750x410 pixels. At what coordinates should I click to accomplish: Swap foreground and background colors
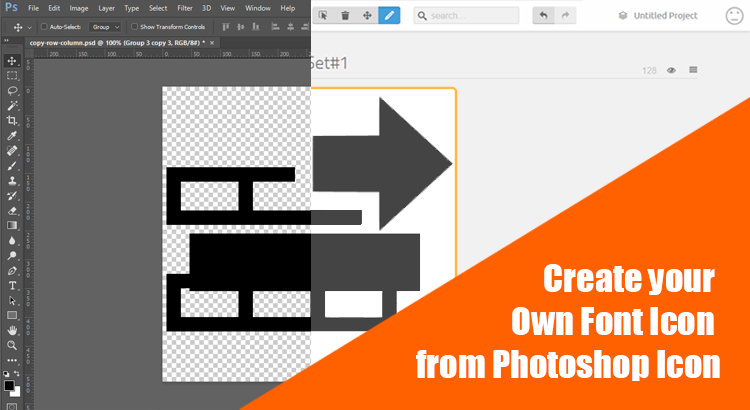tap(17, 373)
